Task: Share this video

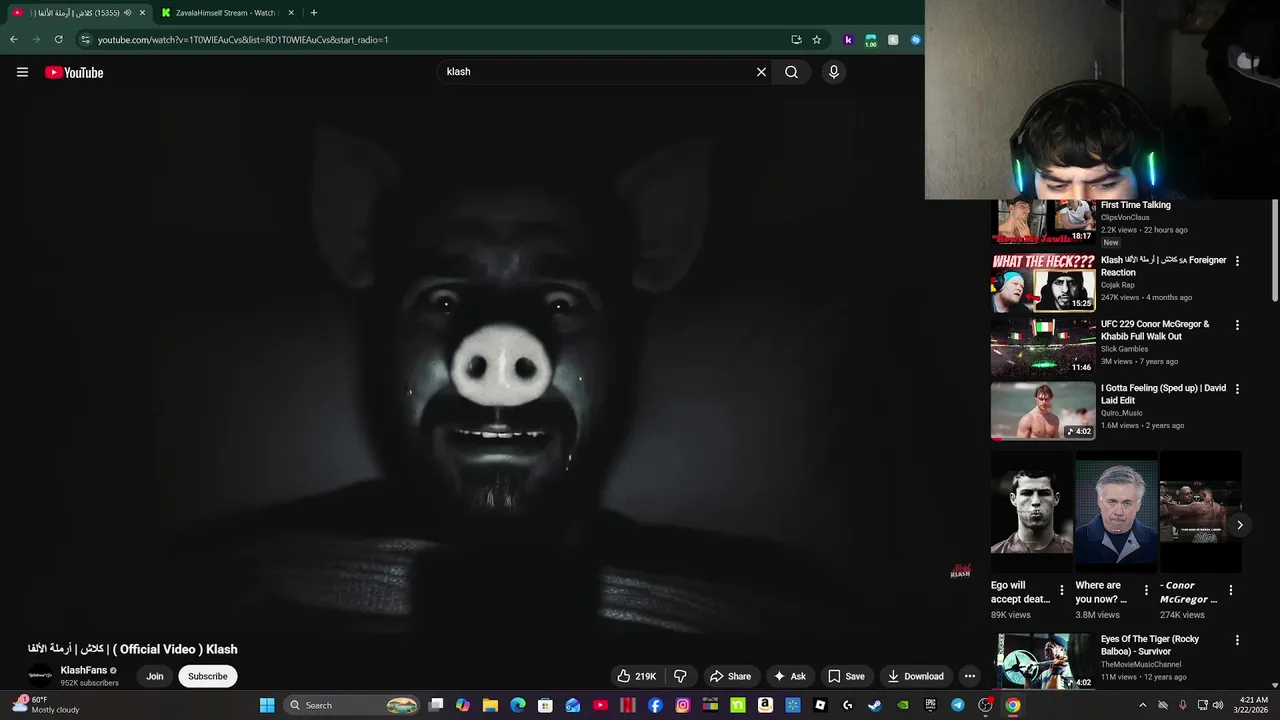Action: tap(730, 676)
